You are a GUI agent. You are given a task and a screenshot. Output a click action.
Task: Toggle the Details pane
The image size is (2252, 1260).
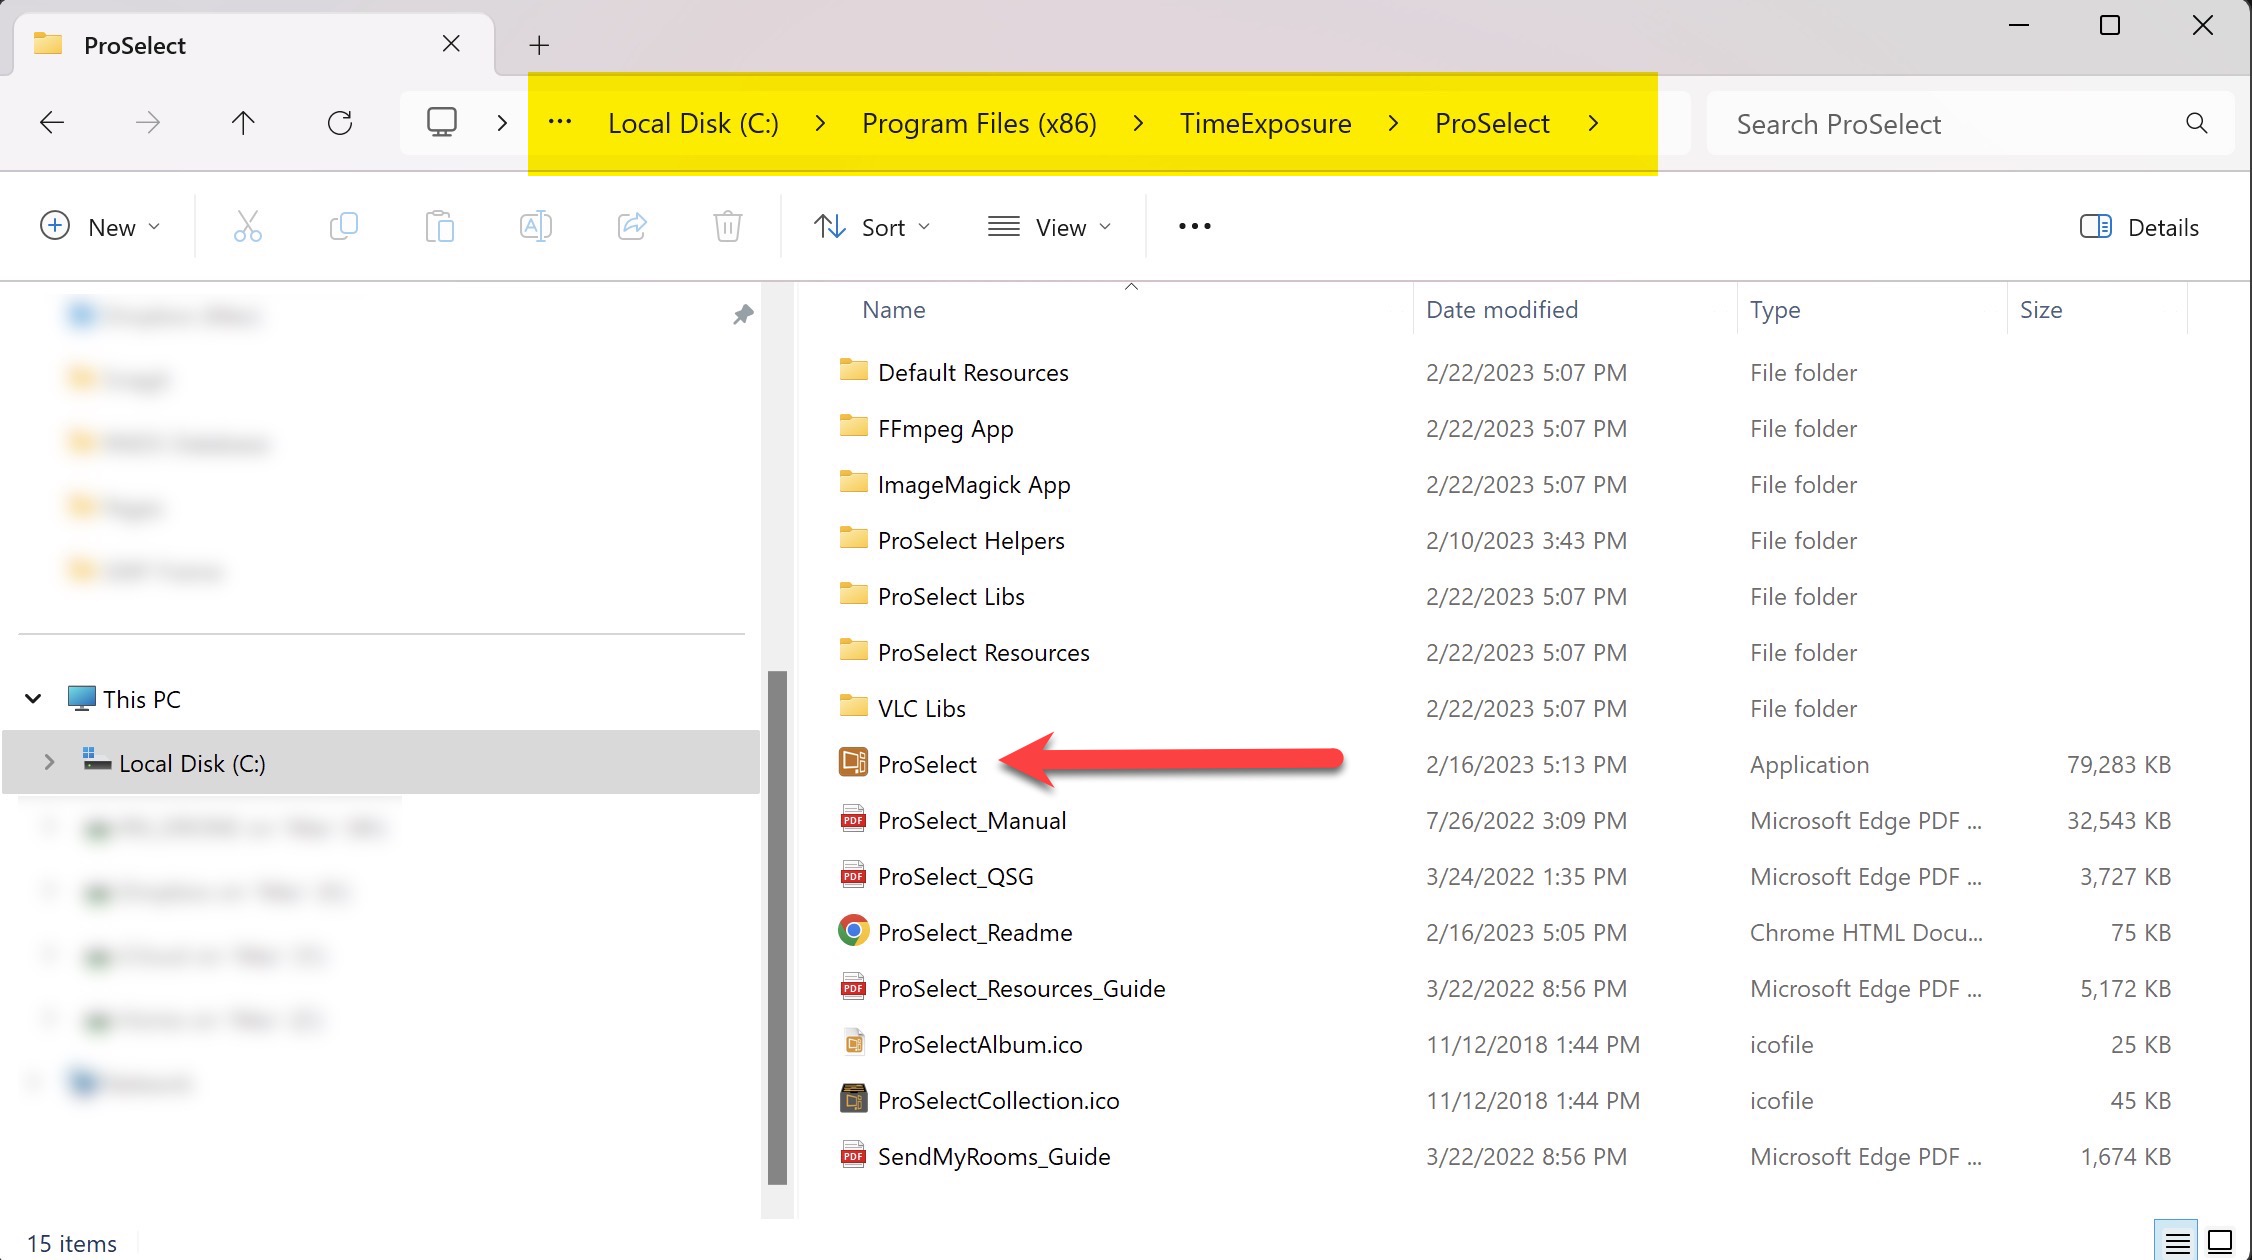coord(2139,227)
